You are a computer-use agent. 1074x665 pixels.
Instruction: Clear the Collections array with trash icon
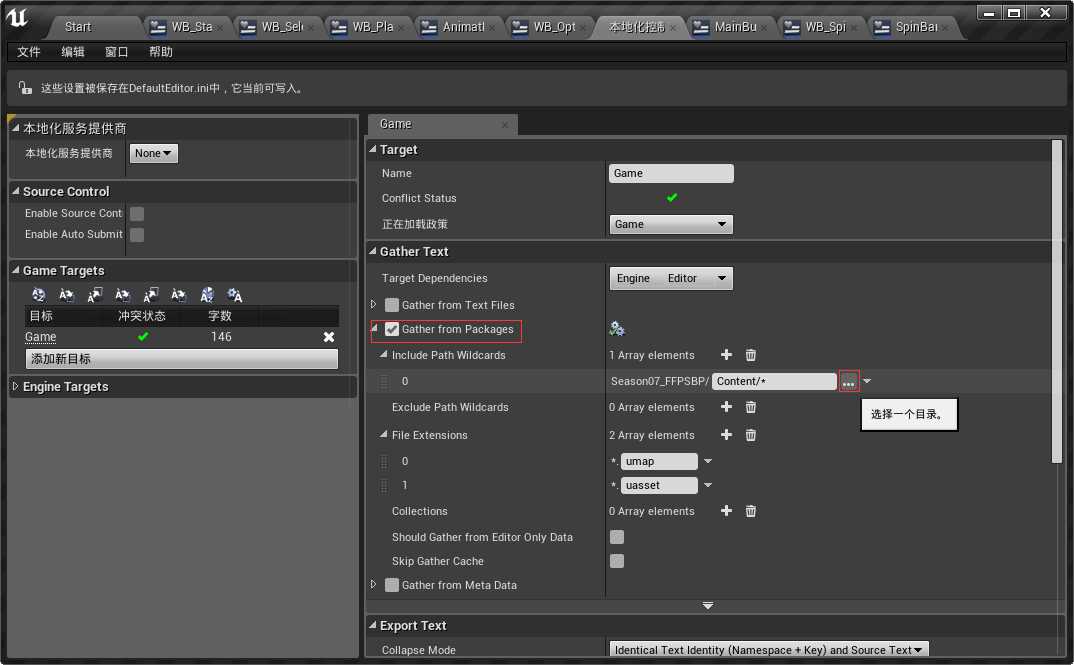[x=751, y=511]
